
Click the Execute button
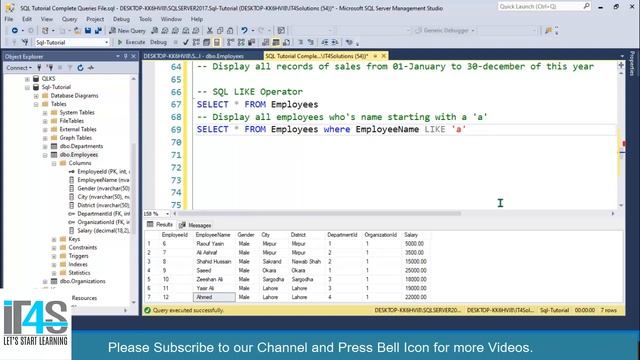coord(131,42)
